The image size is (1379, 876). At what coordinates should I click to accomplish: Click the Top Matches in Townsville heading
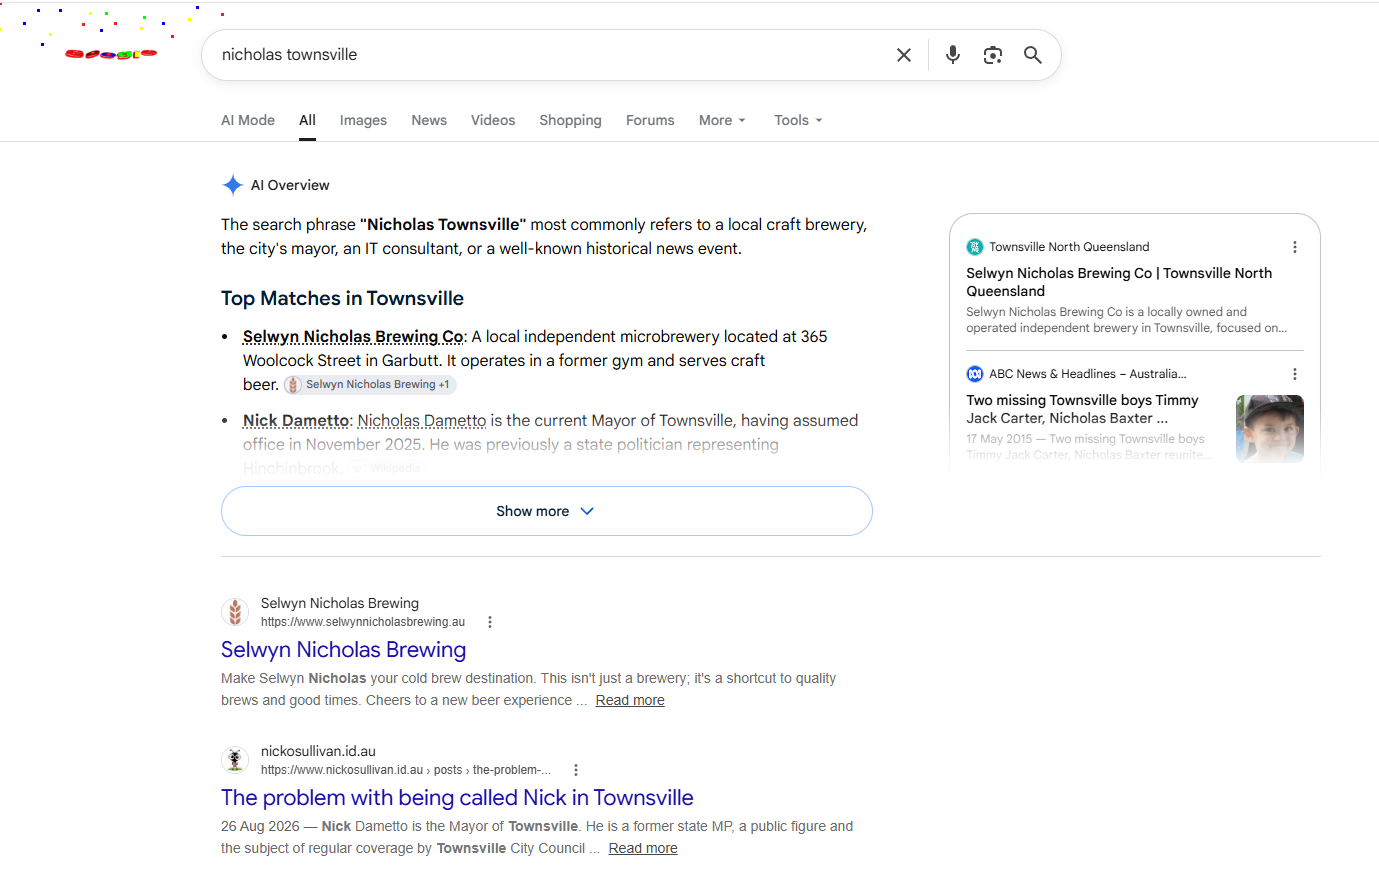click(x=342, y=298)
